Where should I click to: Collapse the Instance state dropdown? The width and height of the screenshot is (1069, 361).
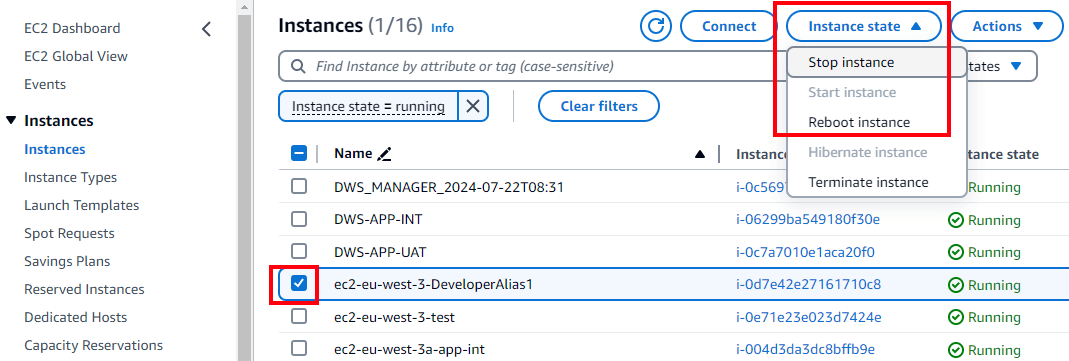click(864, 27)
